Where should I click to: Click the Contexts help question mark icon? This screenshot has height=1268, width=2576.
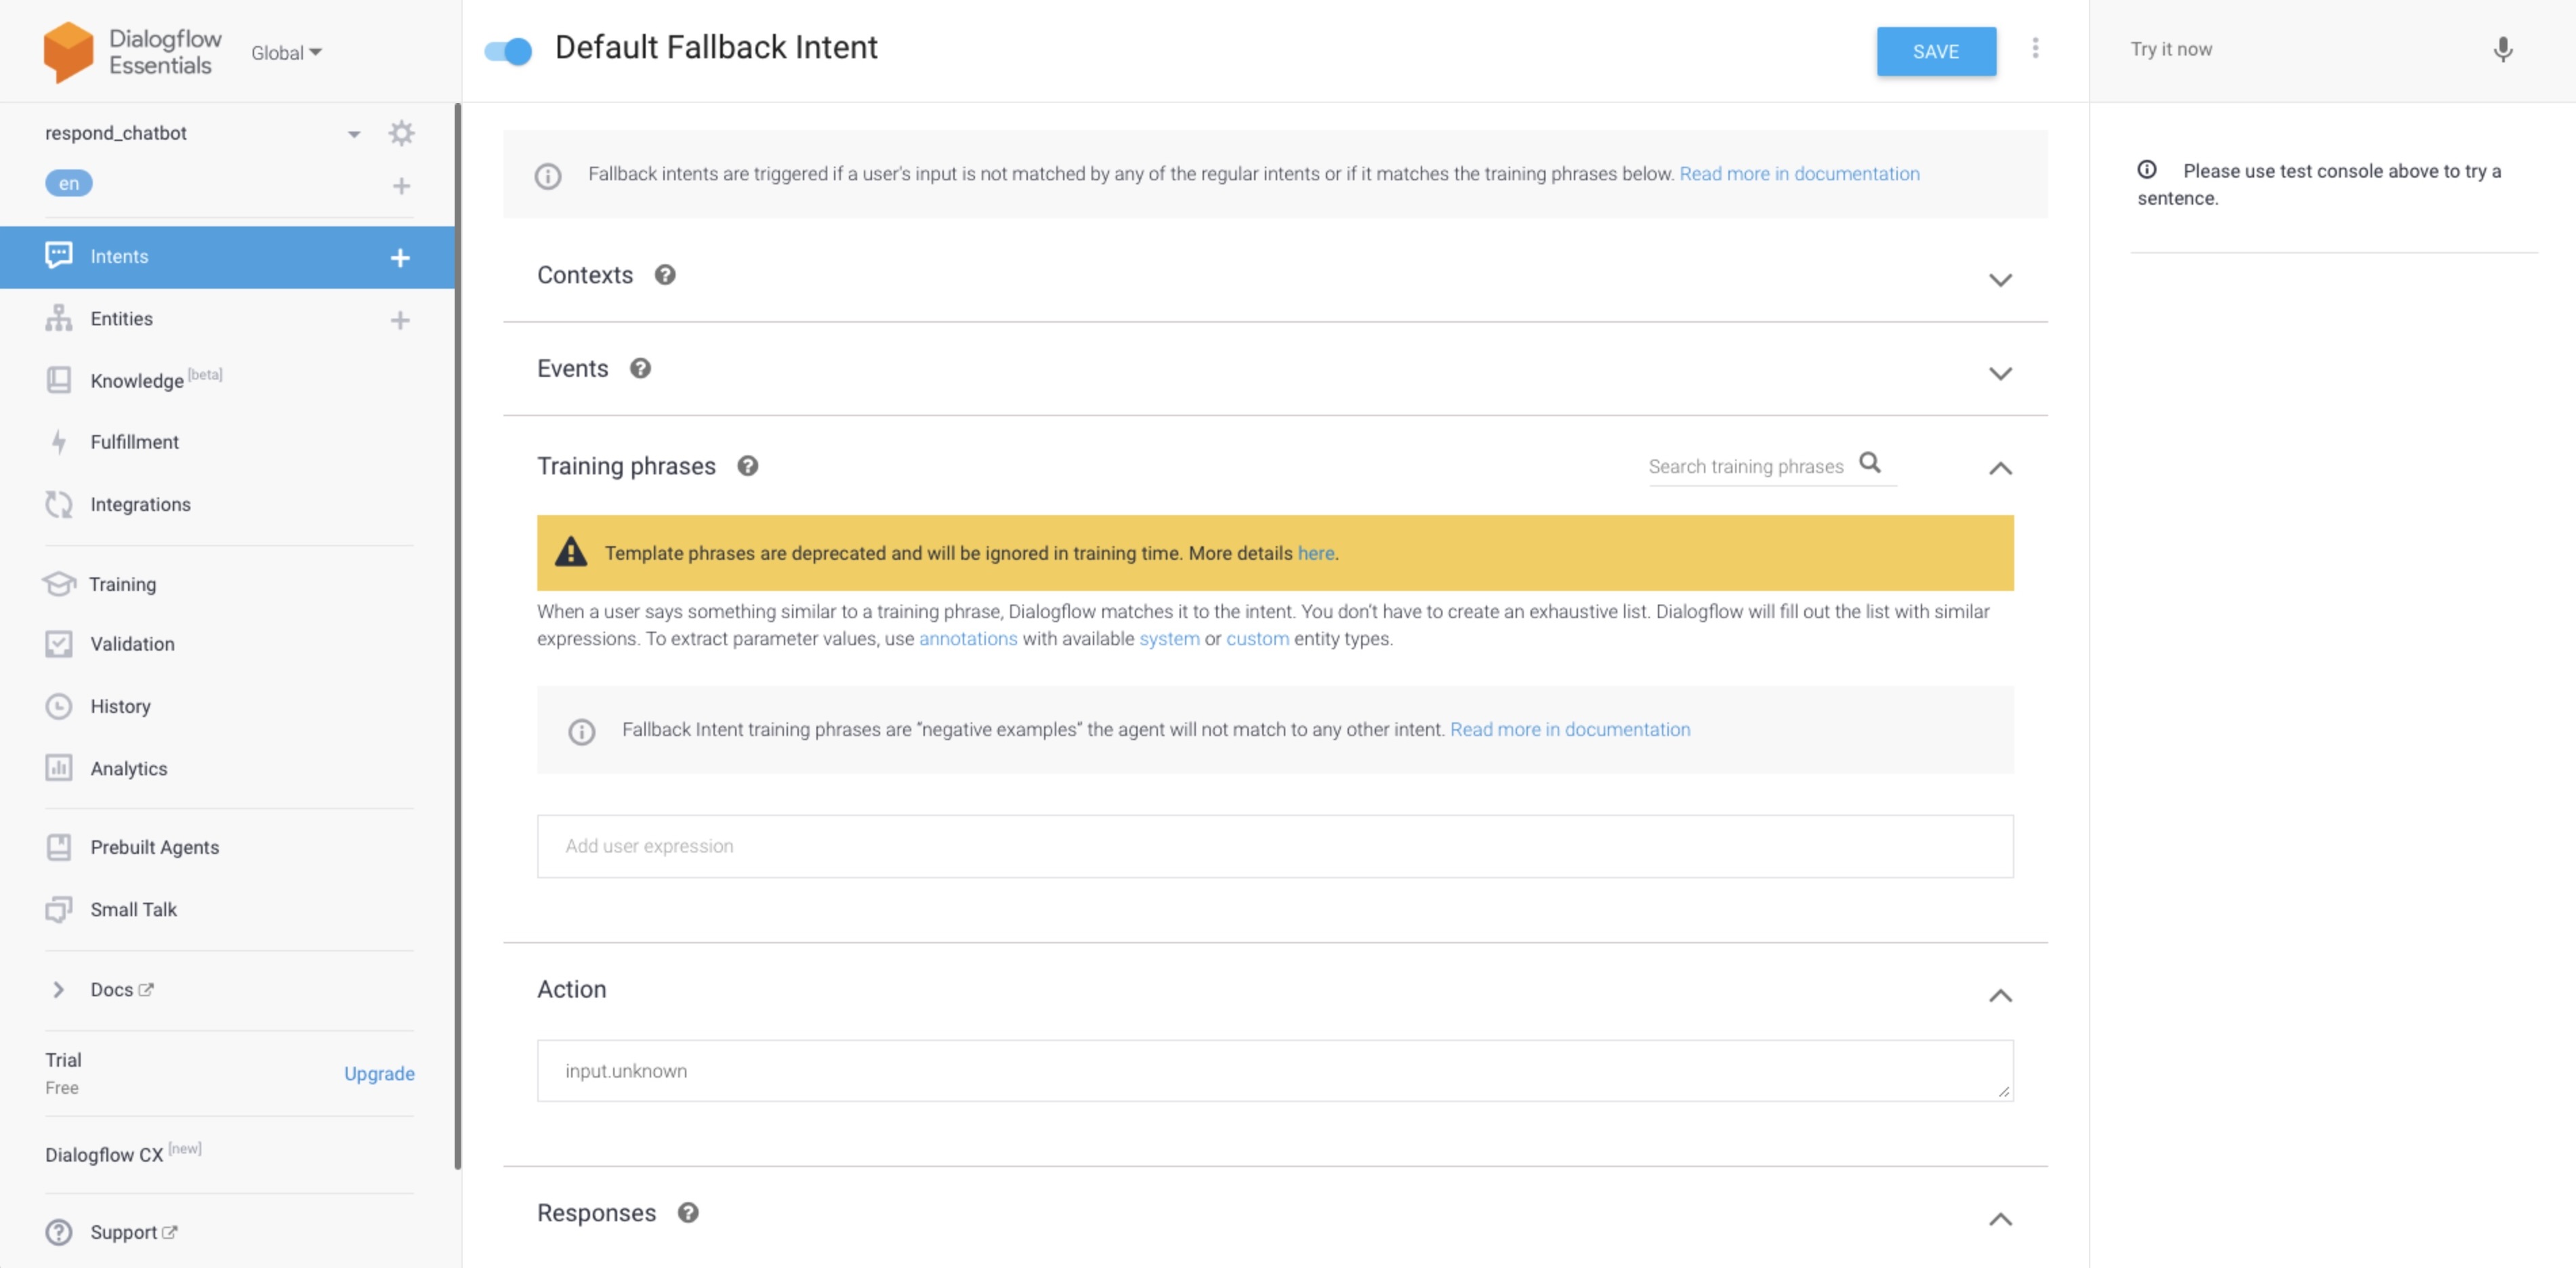(x=665, y=275)
